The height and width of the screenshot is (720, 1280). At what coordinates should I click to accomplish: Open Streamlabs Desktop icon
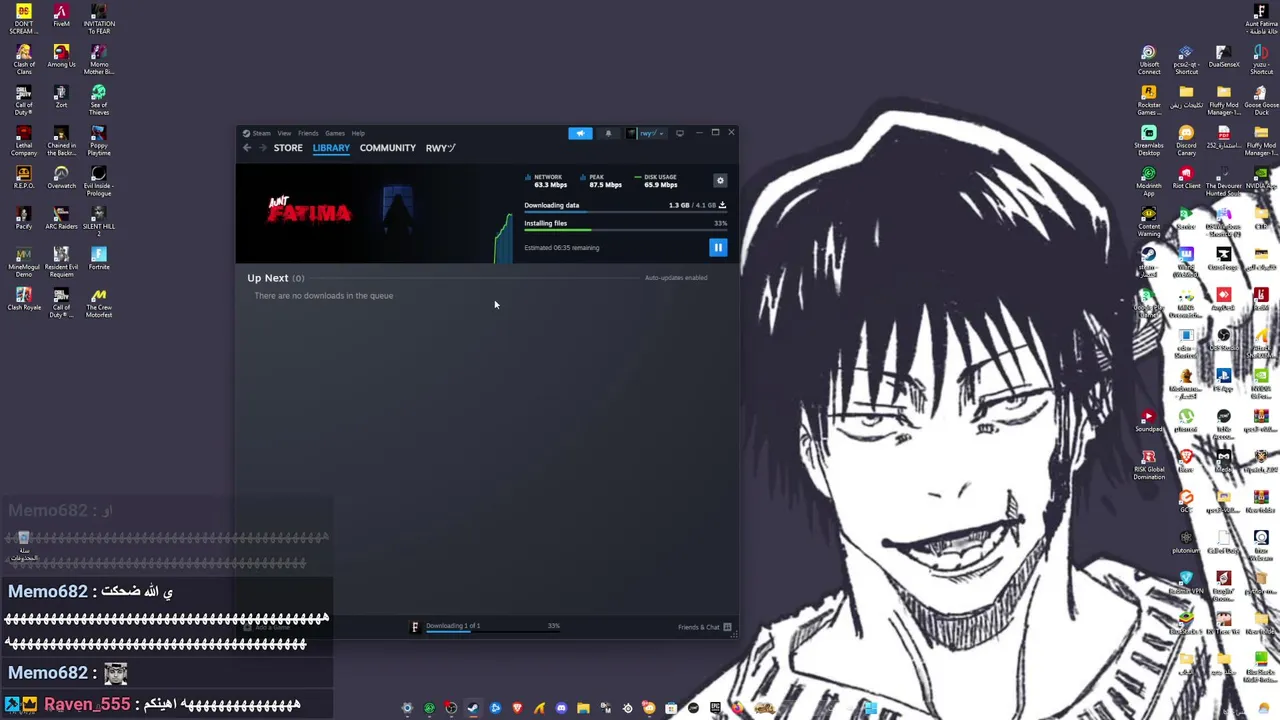coord(1149,140)
